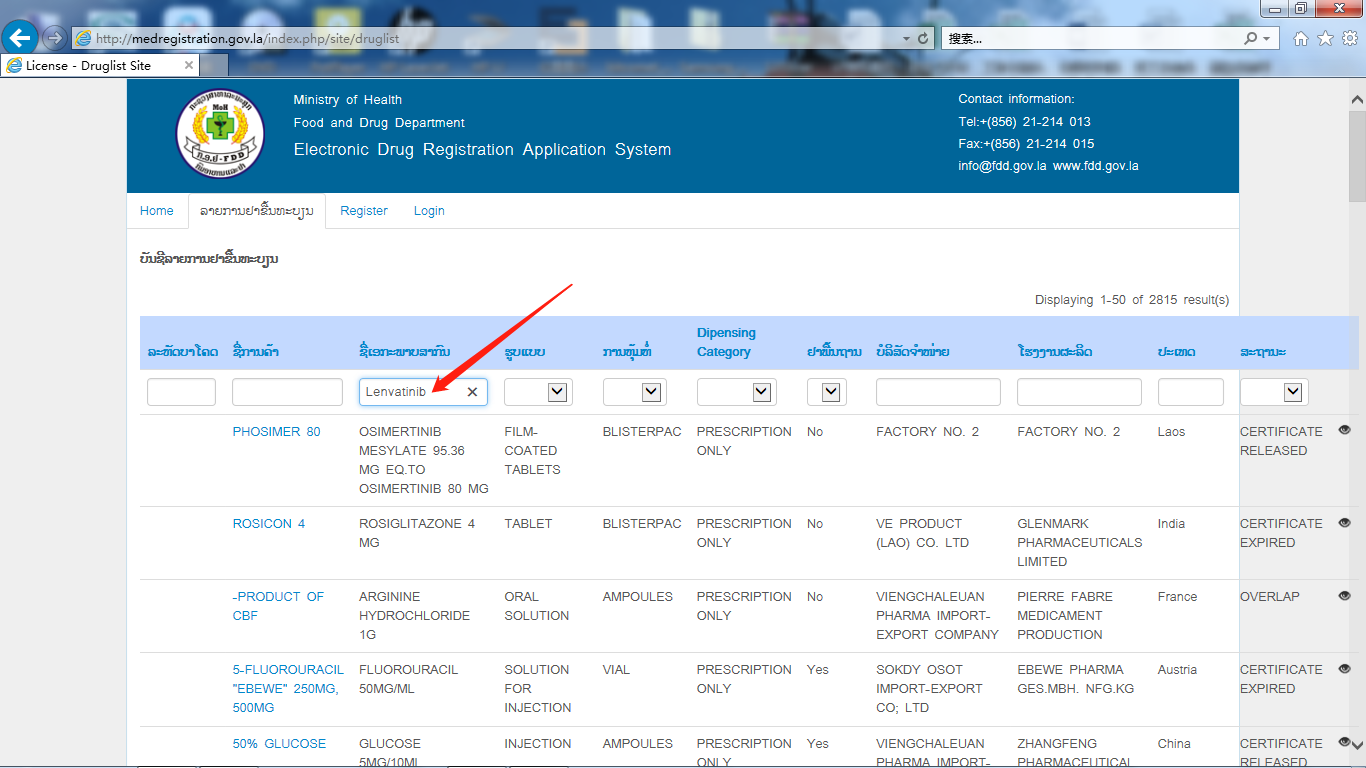This screenshot has height=768, width=1366.
Task: Click the browser back arrow button
Action: tap(21, 38)
